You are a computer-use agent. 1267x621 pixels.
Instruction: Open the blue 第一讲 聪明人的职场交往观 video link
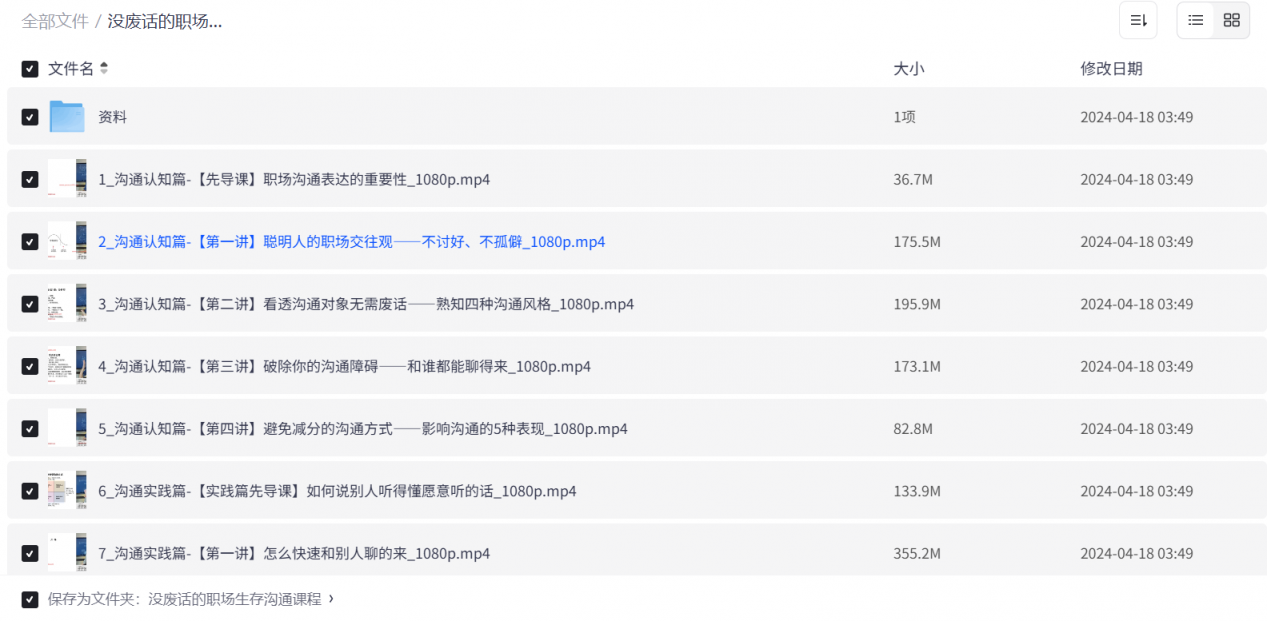point(351,242)
